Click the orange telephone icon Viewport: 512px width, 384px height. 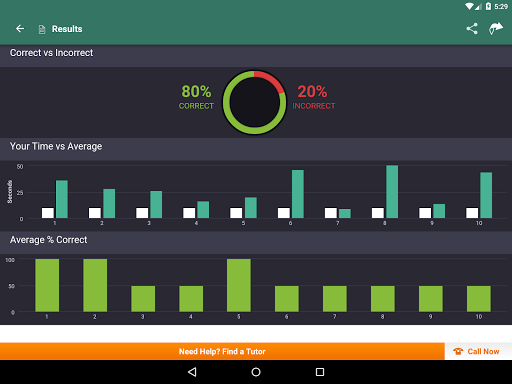tap(458, 351)
